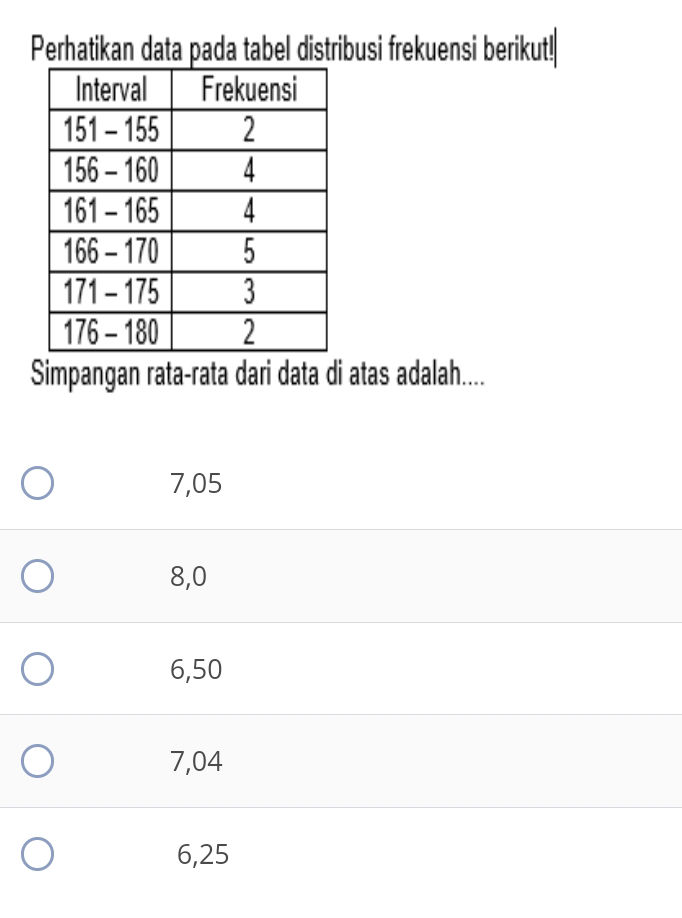Click the Frekuensi column header
The width and height of the screenshot is (682, 918).
click(x=248, y=90)
